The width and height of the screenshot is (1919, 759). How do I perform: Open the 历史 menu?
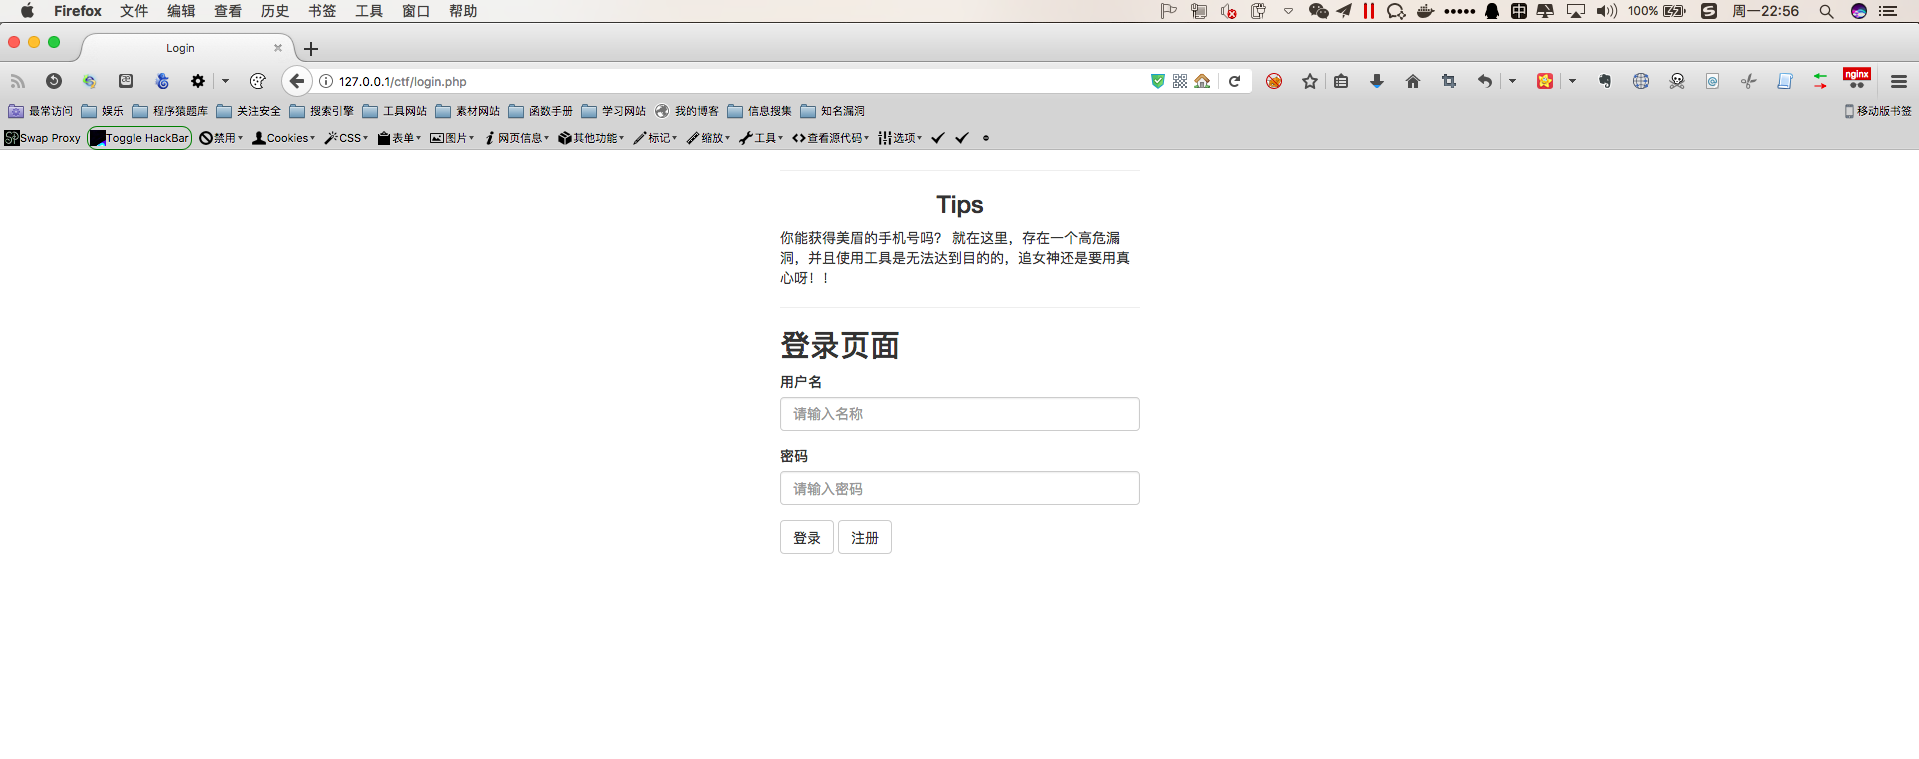tap(275, 11)
